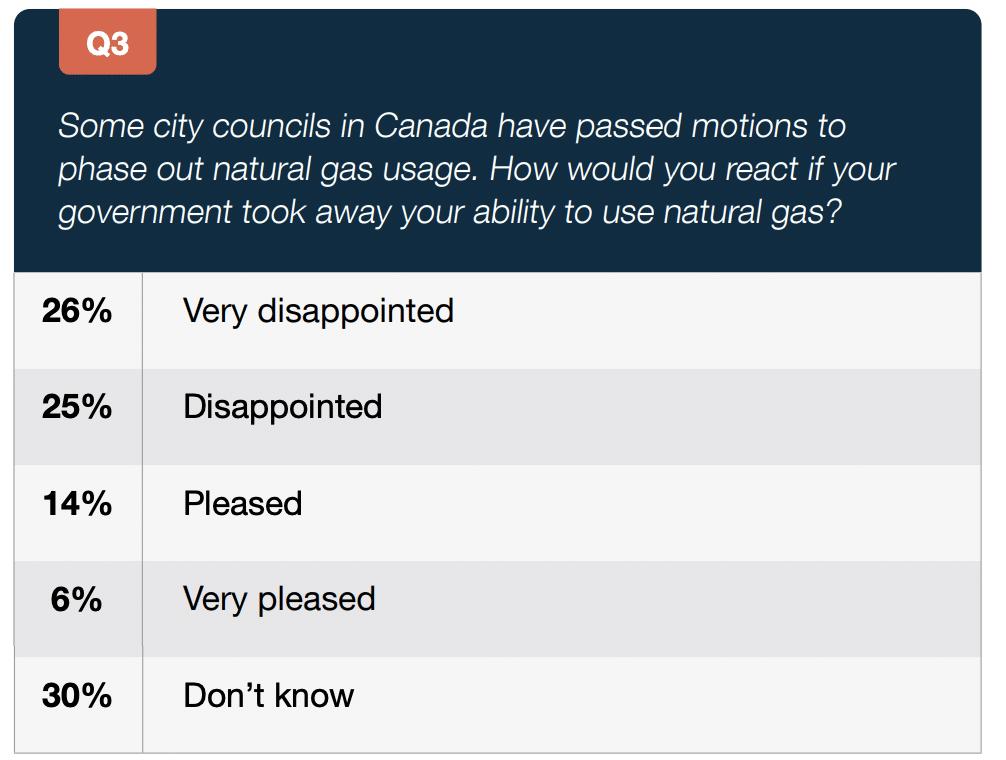Select the 6% percentage value
Viewport: 1006px width, 760px height.
coord(76,600)
